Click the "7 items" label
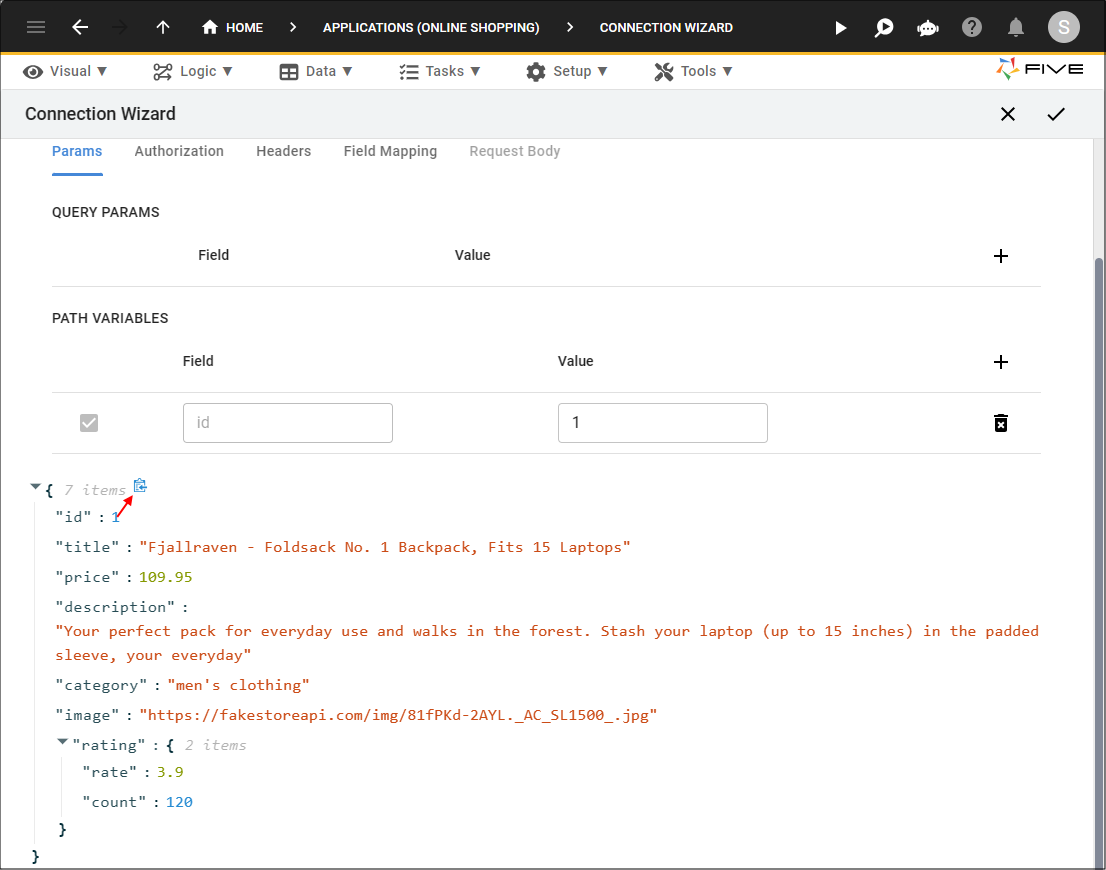The image size is (1106, 870). click(x=95, y=490)
